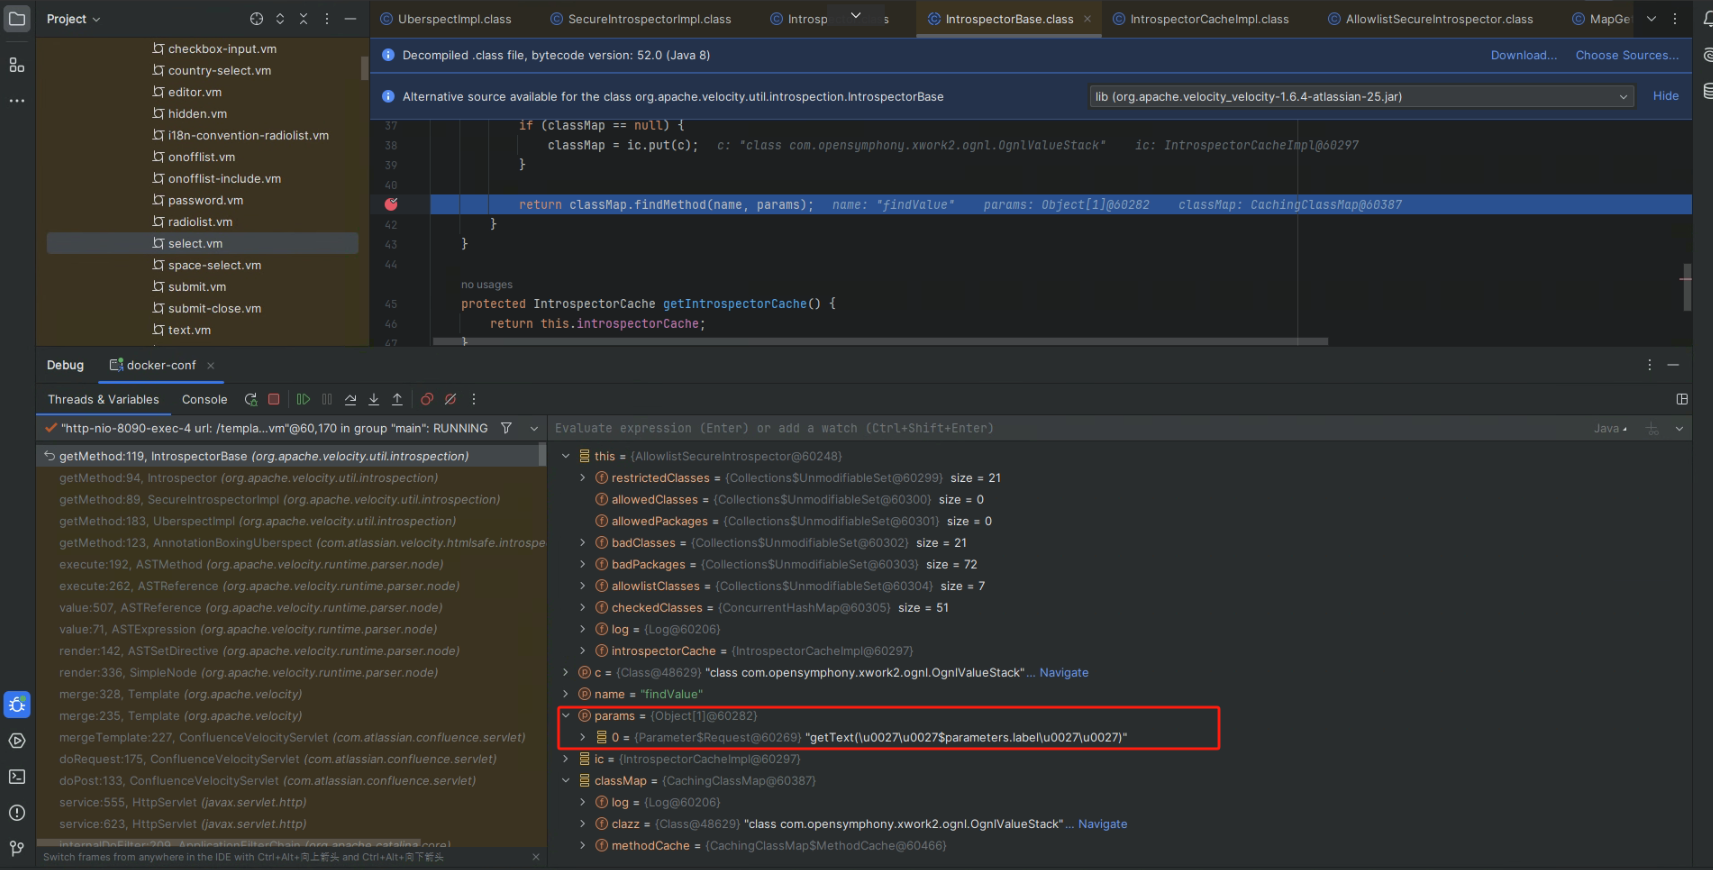Click Hide on alternative source banner
This screenshot has height=870, width=1713.
coord(1665,96)
